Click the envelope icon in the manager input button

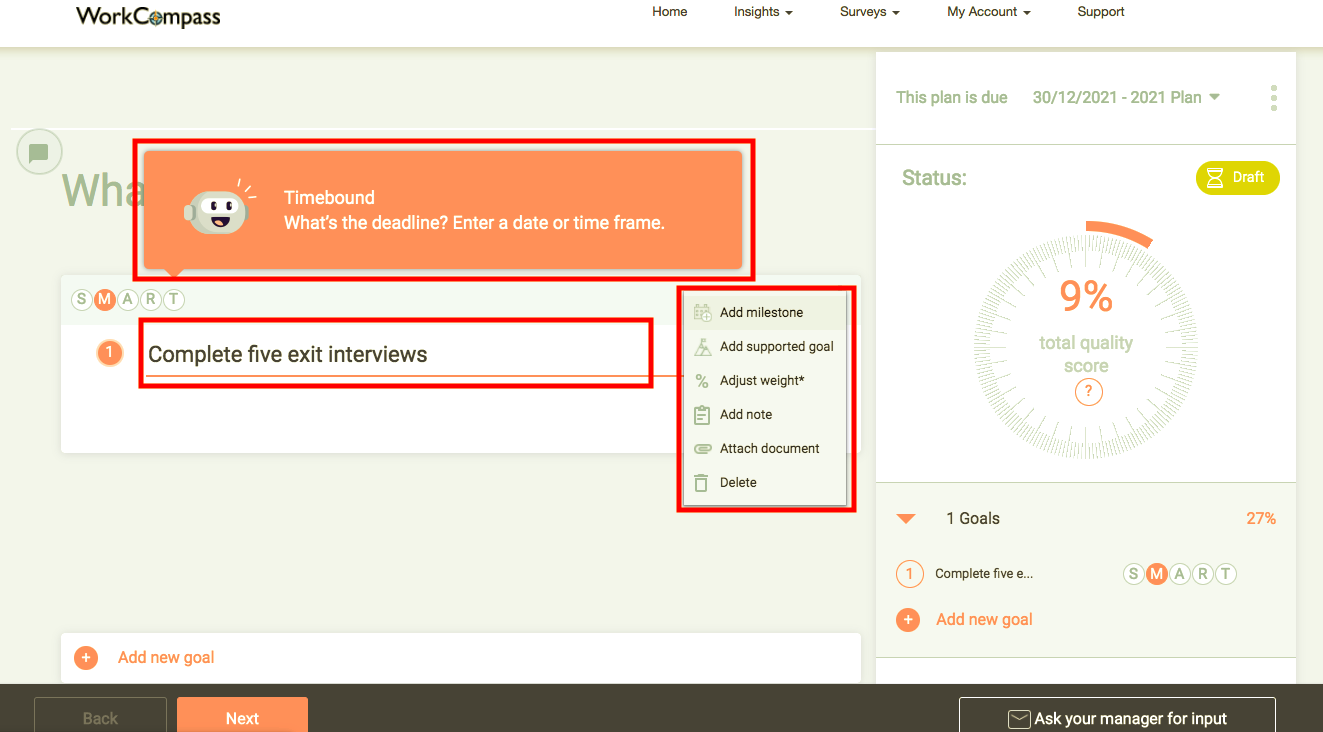(1018, 718)
